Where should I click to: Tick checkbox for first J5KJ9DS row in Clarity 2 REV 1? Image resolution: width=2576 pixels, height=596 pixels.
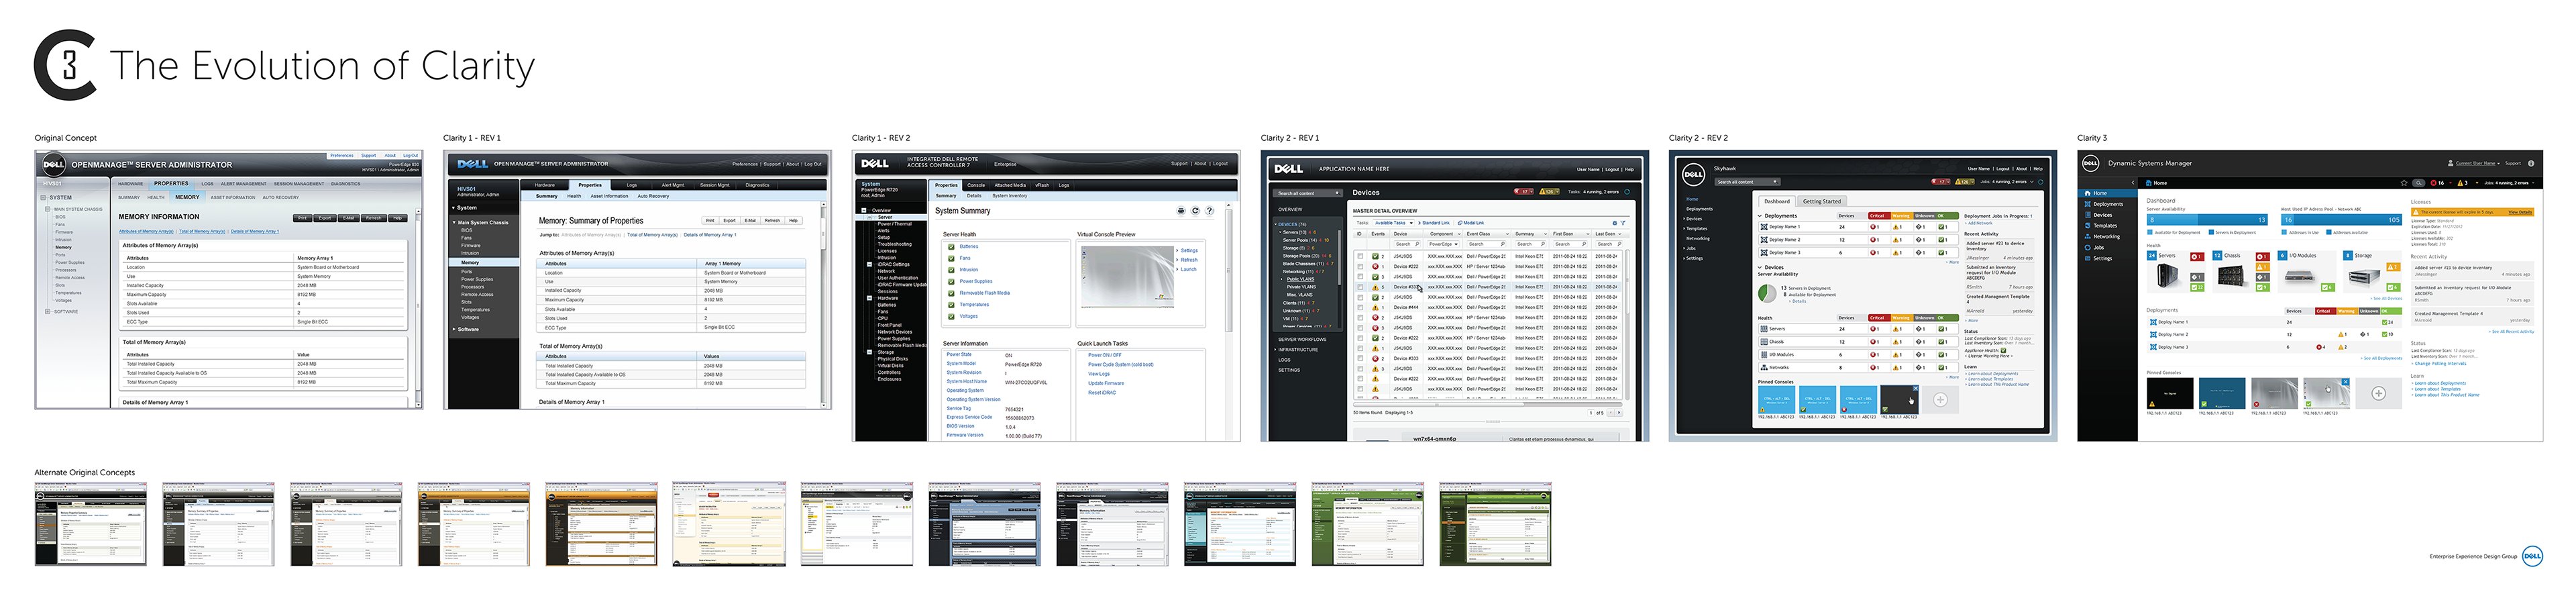point(1360,256)
